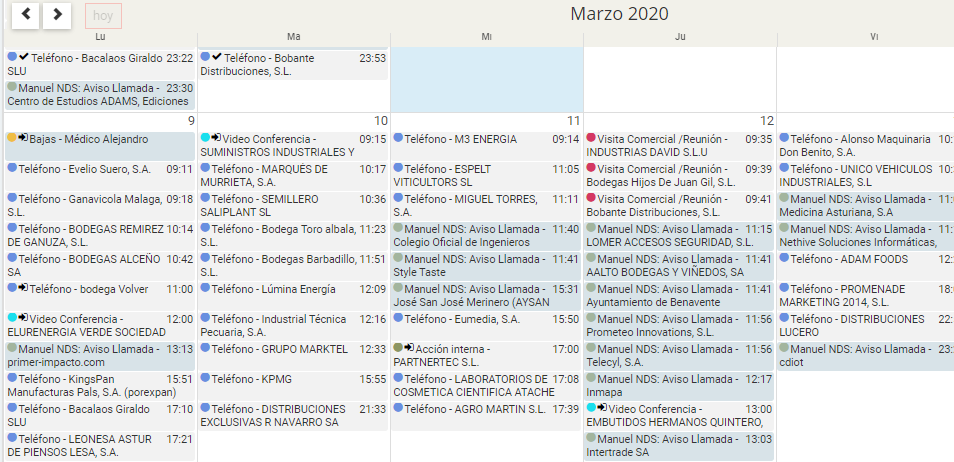
Task: Go to next month with right arrow
Action: [57, 15]
